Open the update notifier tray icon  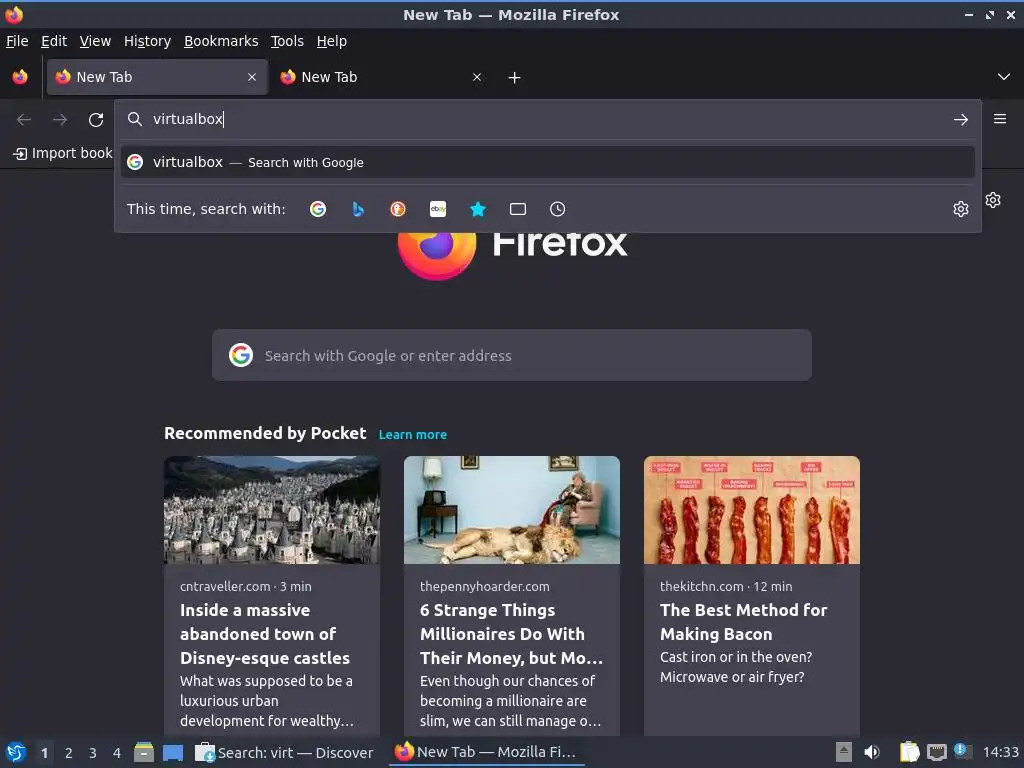pyautogui.click(x=963, y=751)
